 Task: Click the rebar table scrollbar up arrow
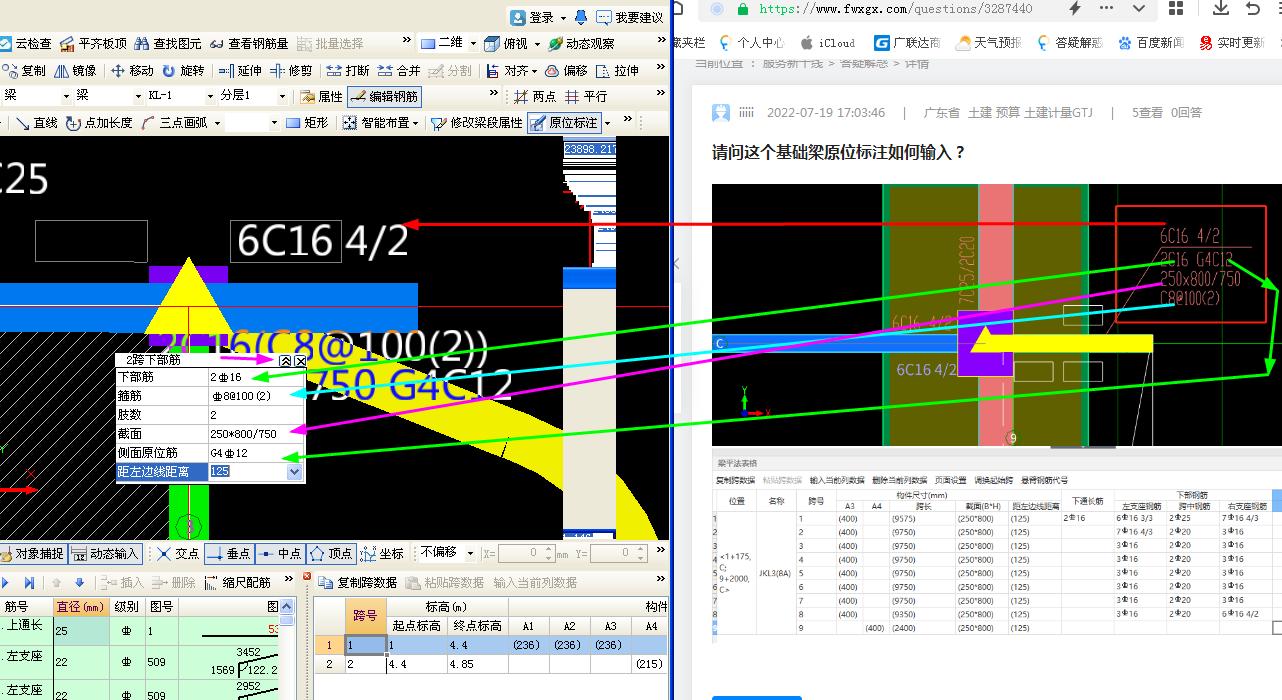[x=287, y=606]
